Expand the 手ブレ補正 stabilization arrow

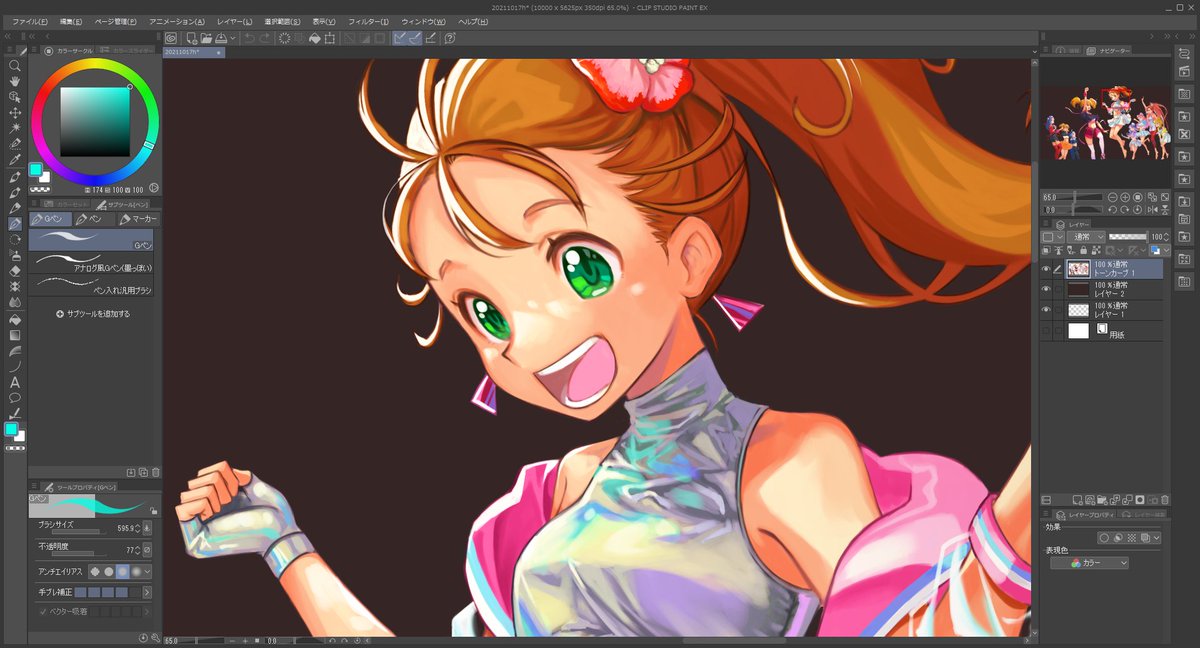coord(148,592)
